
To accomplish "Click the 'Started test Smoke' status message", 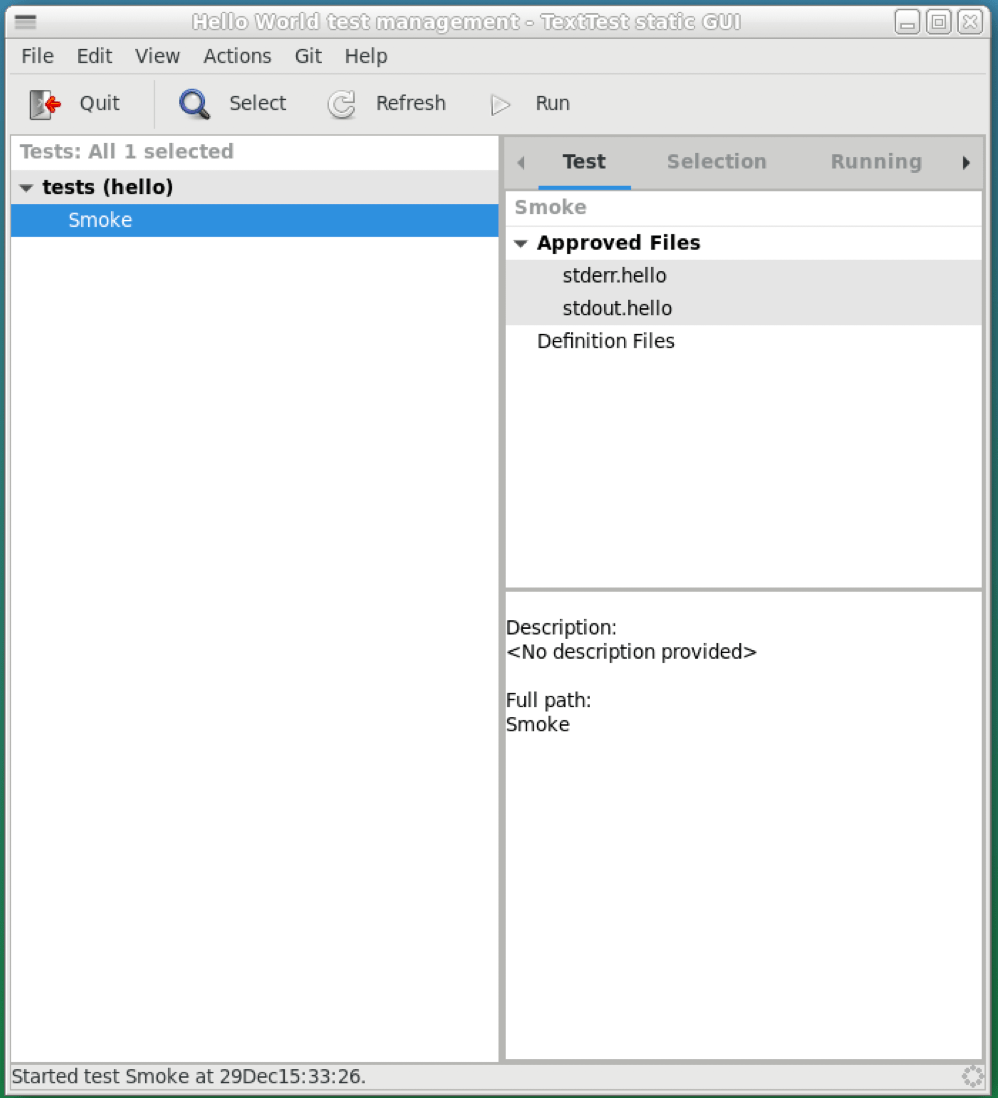I will coord(188,1076).
